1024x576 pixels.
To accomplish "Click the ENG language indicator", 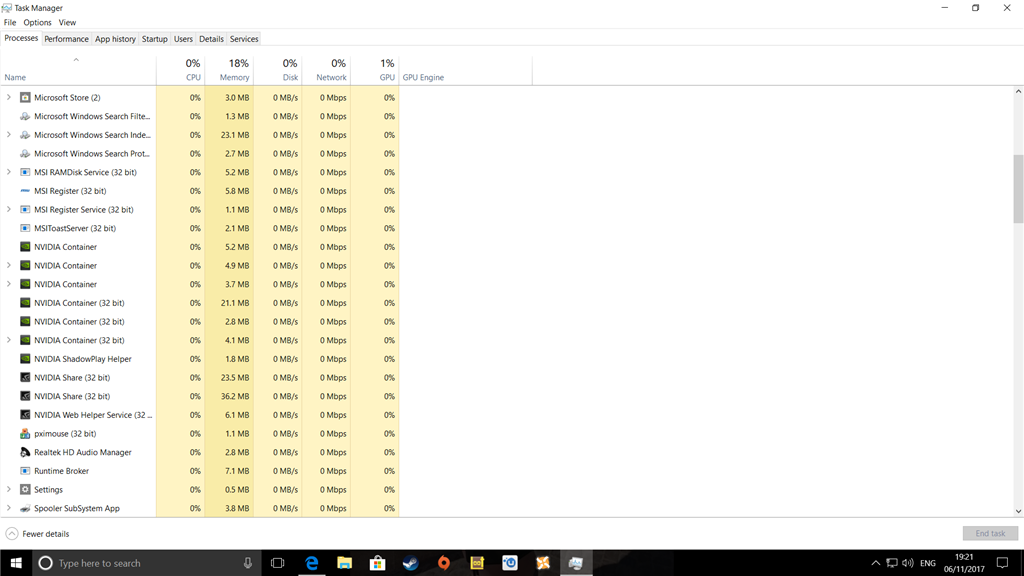I will click(928, 563).
